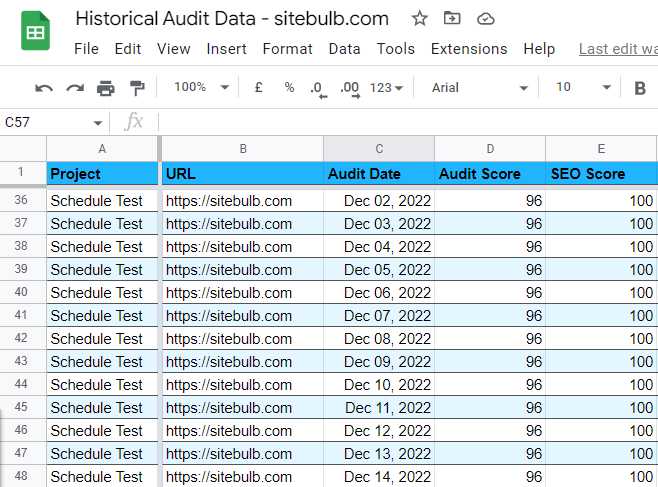Image resolution: width=658 pixels, height=487 pixels.
Task: Expand the name box dropdown arrow
Action: coord(98,123)
